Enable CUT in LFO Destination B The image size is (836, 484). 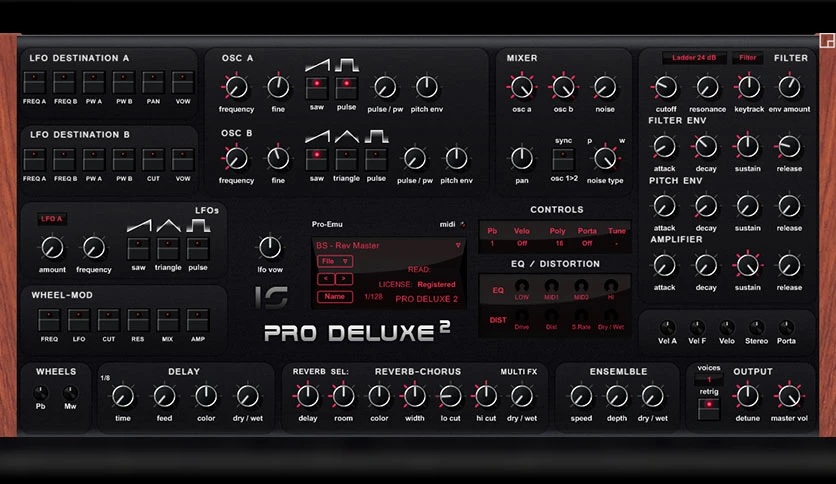[x=153, y=159]
